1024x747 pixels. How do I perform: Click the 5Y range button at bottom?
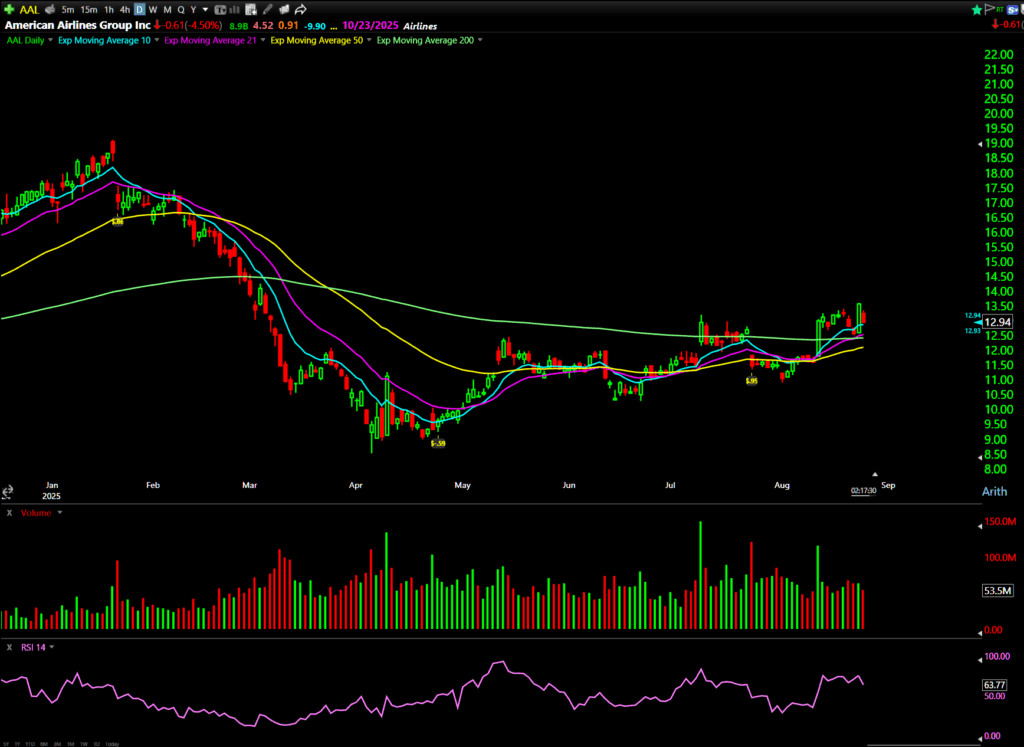click(6, 744)
